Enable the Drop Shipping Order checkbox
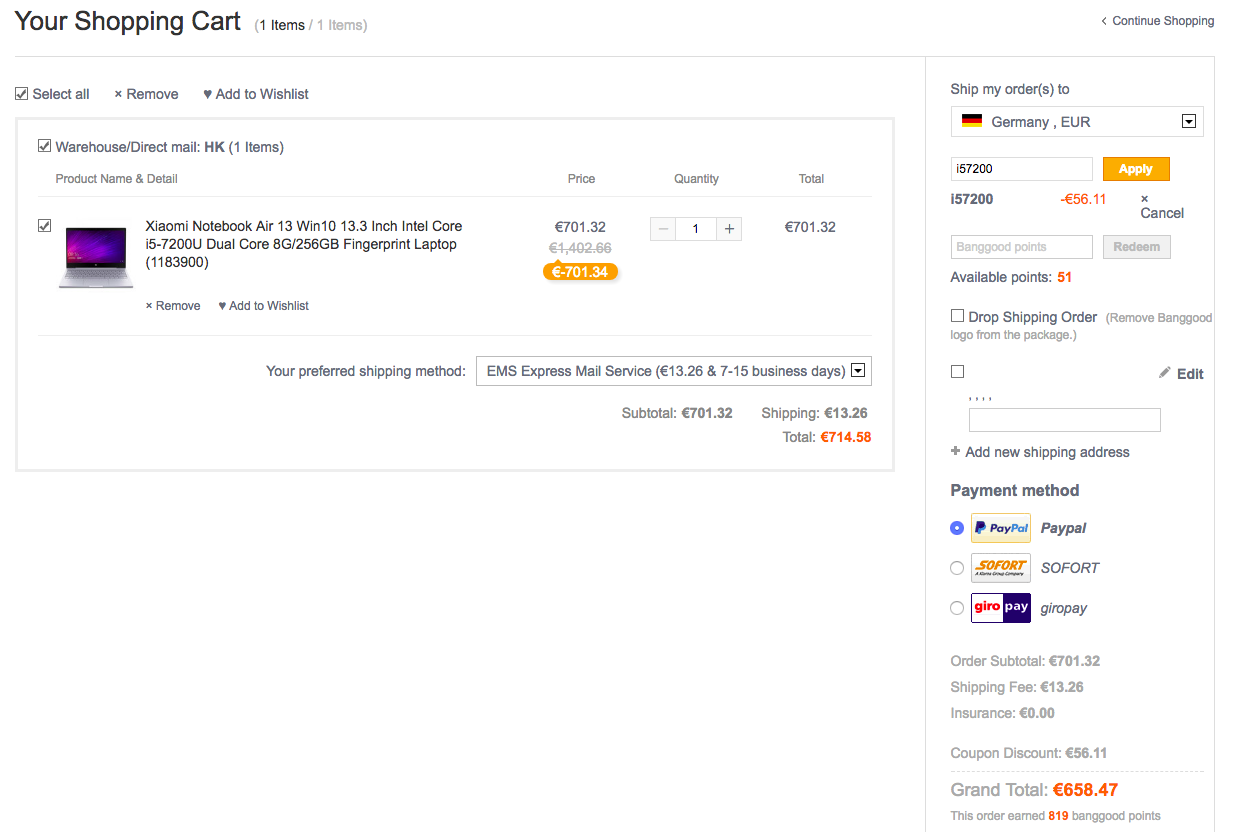 [x=957, y=316]
